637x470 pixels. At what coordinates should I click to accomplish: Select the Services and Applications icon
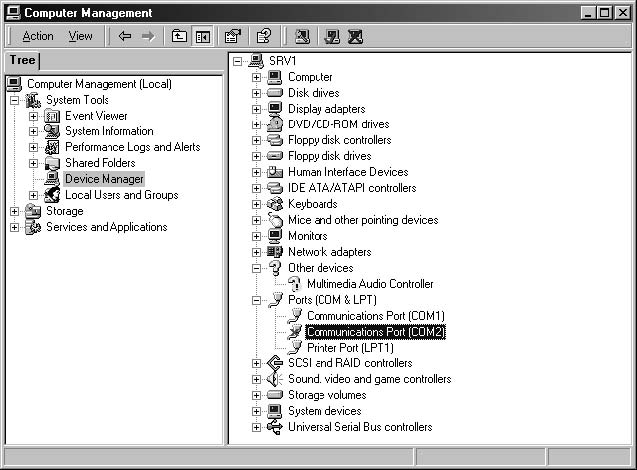(33, 227)
